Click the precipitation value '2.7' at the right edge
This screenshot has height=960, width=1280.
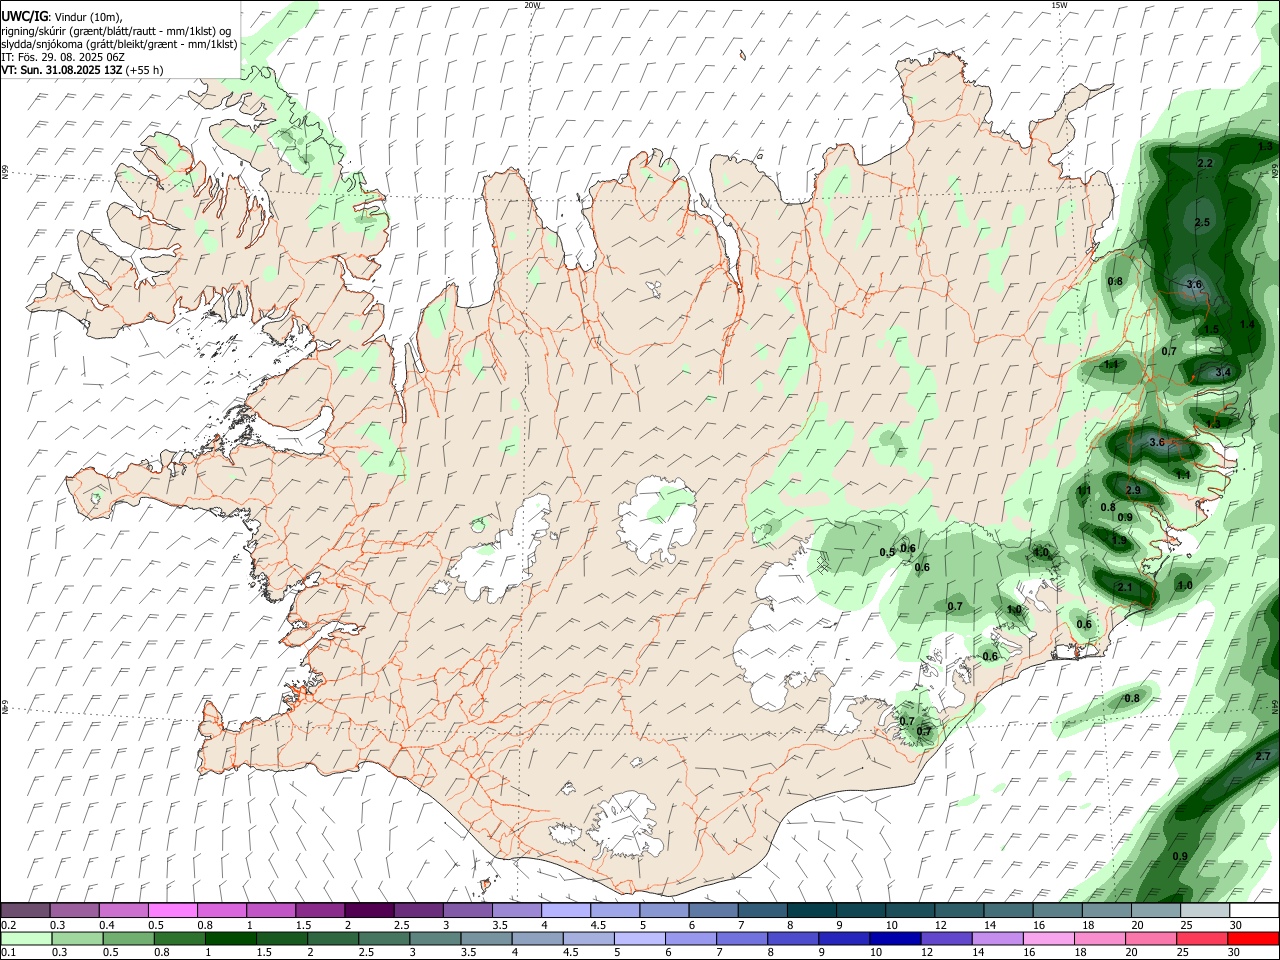1262,756
